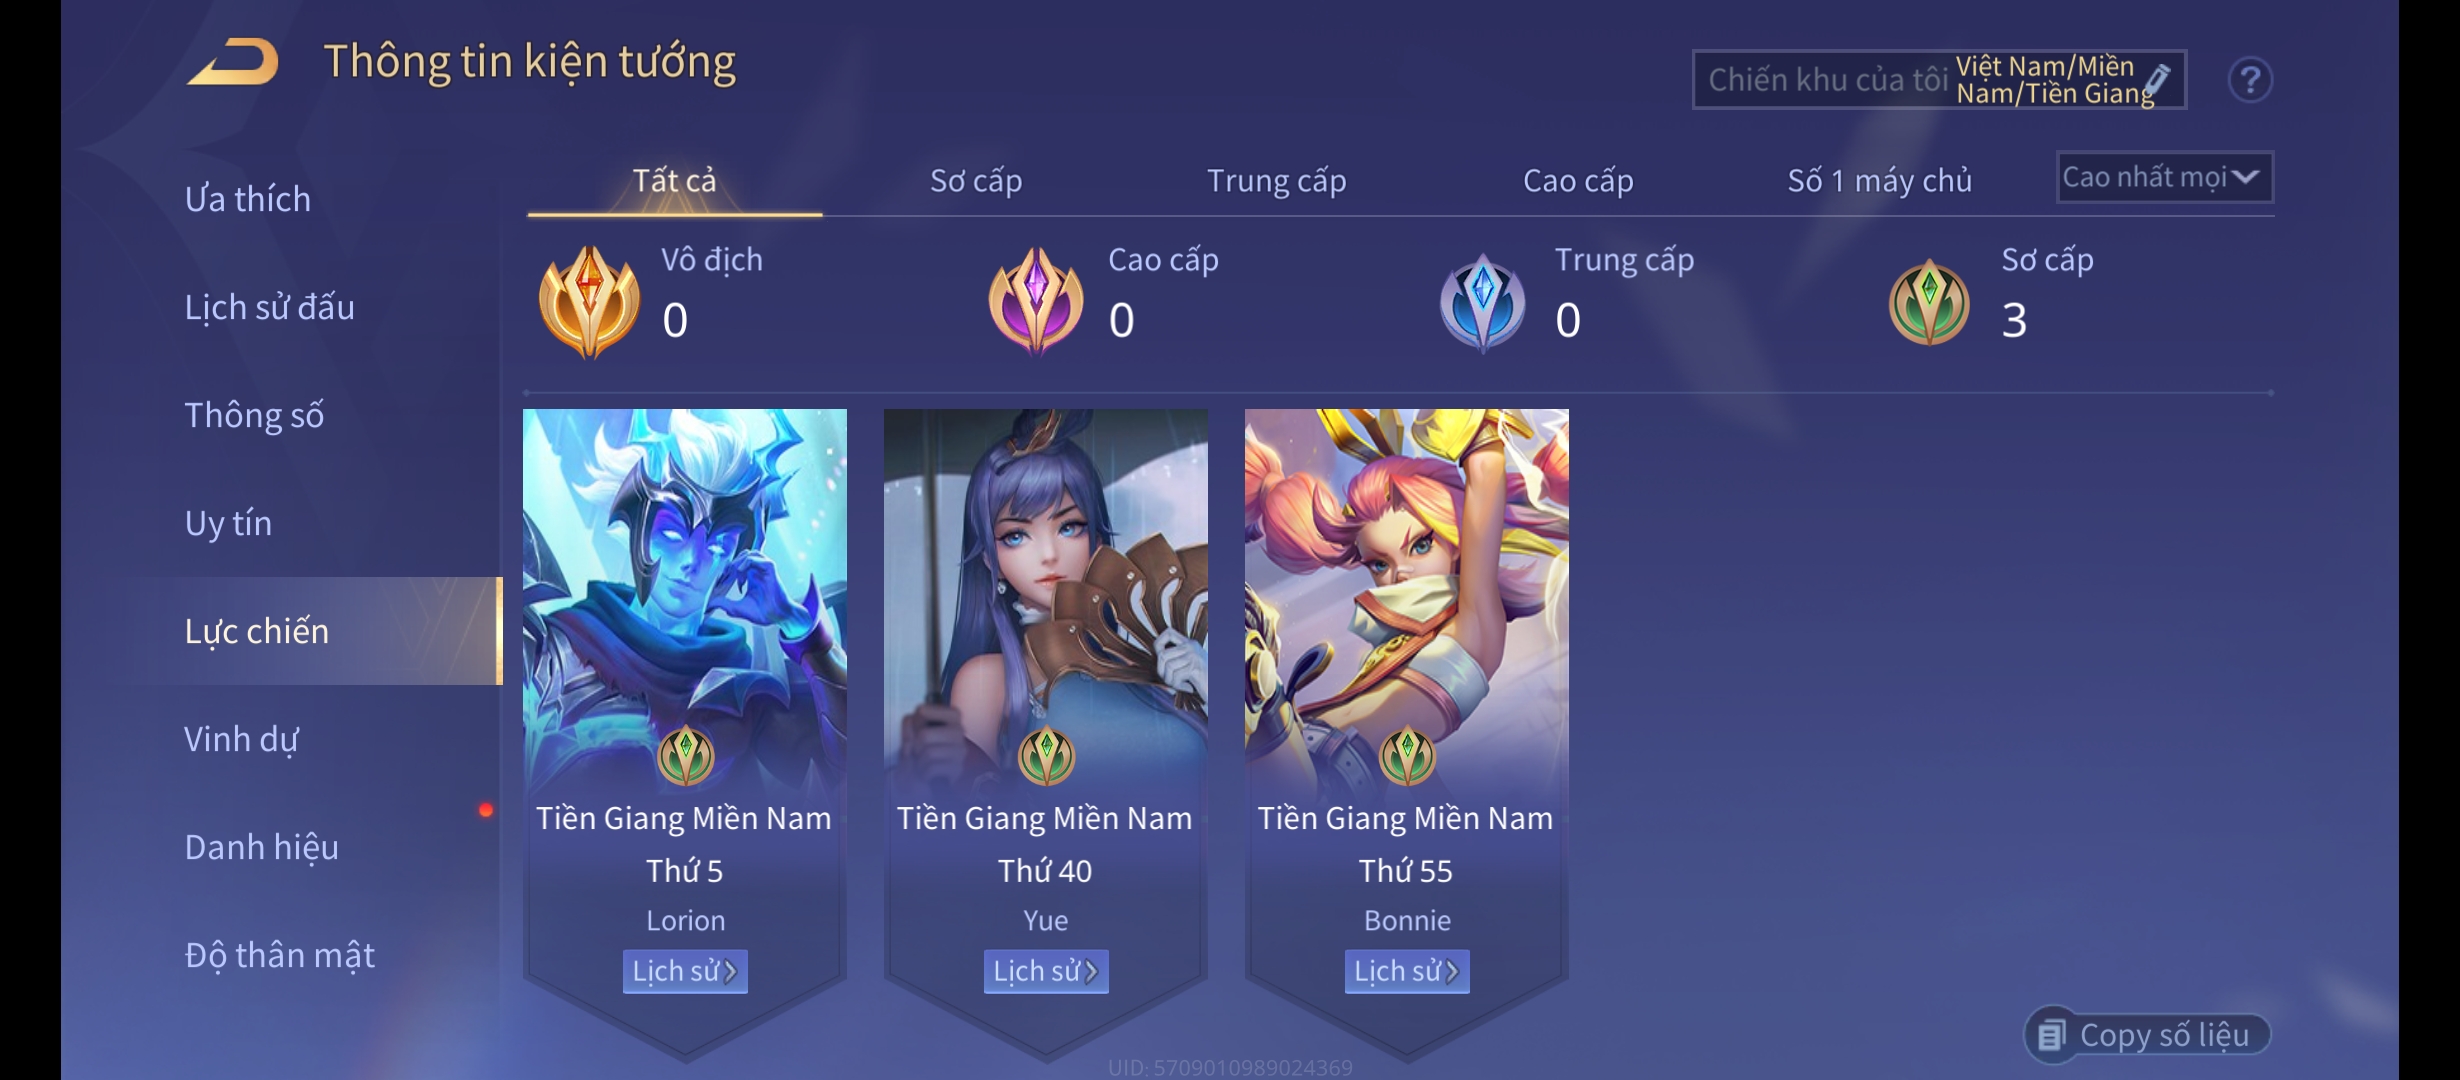Image resolution: width=2460 pixels, height=1080 pixels.
Task: Tap the Sơ cấp green badge icon
Action: pos(1929,302)
